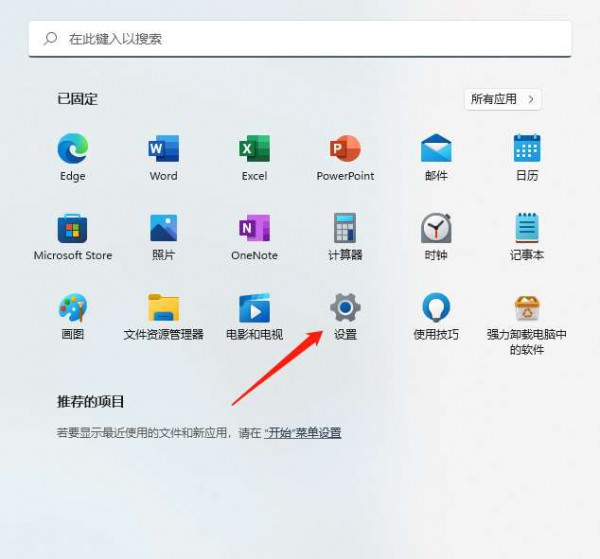Open the 画图 paint app
600x559 pixels.
[73, 308]
